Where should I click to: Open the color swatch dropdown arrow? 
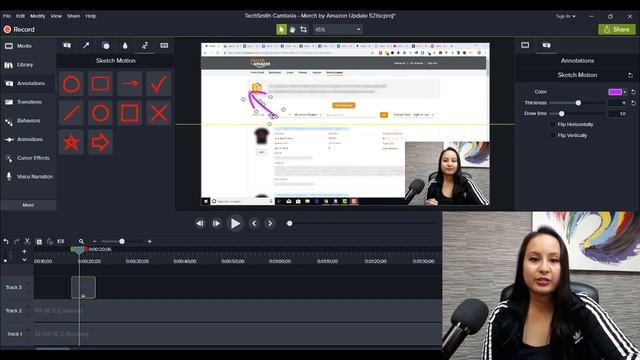point(624,92)
